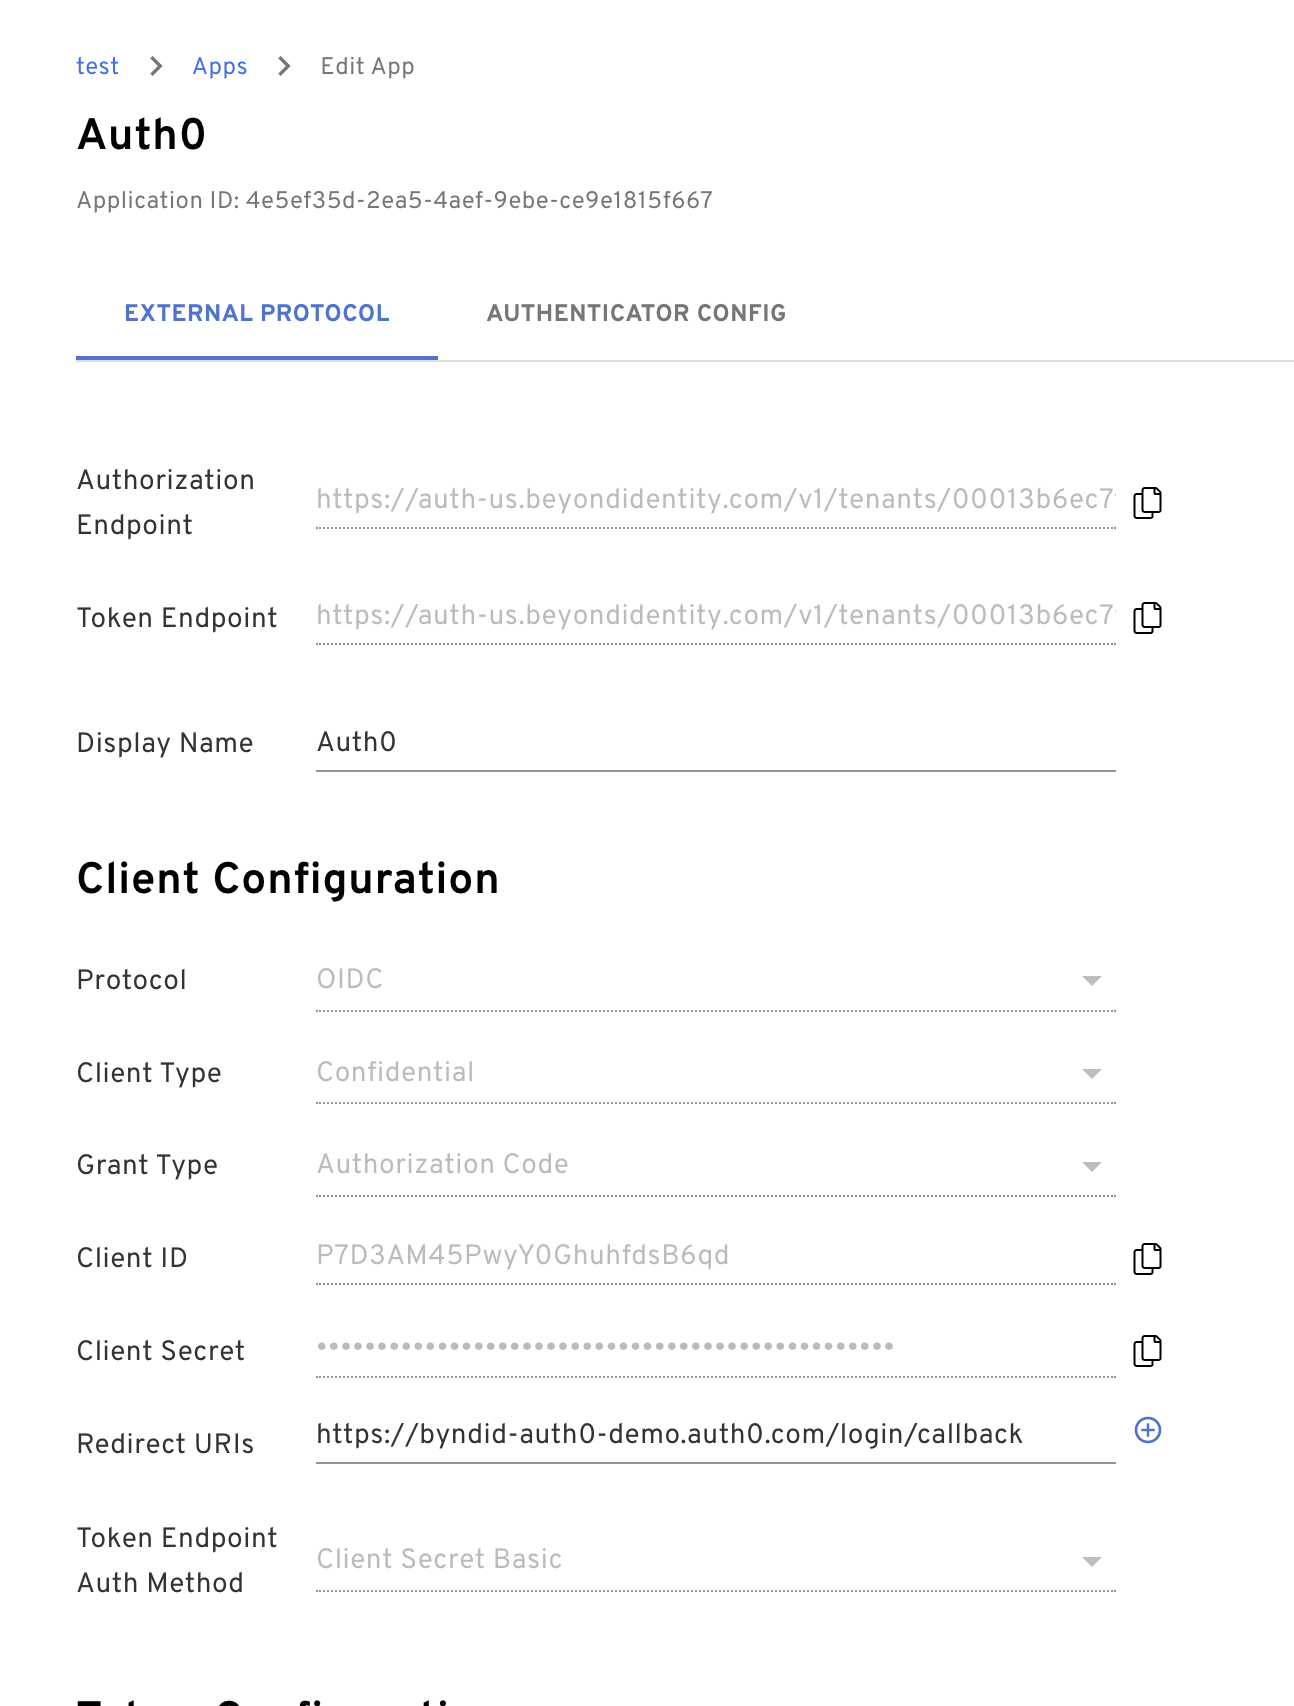Viewport: 1294px width, 1706px height.
Task: Click the Client Type label
Action: coord(149,1073)
